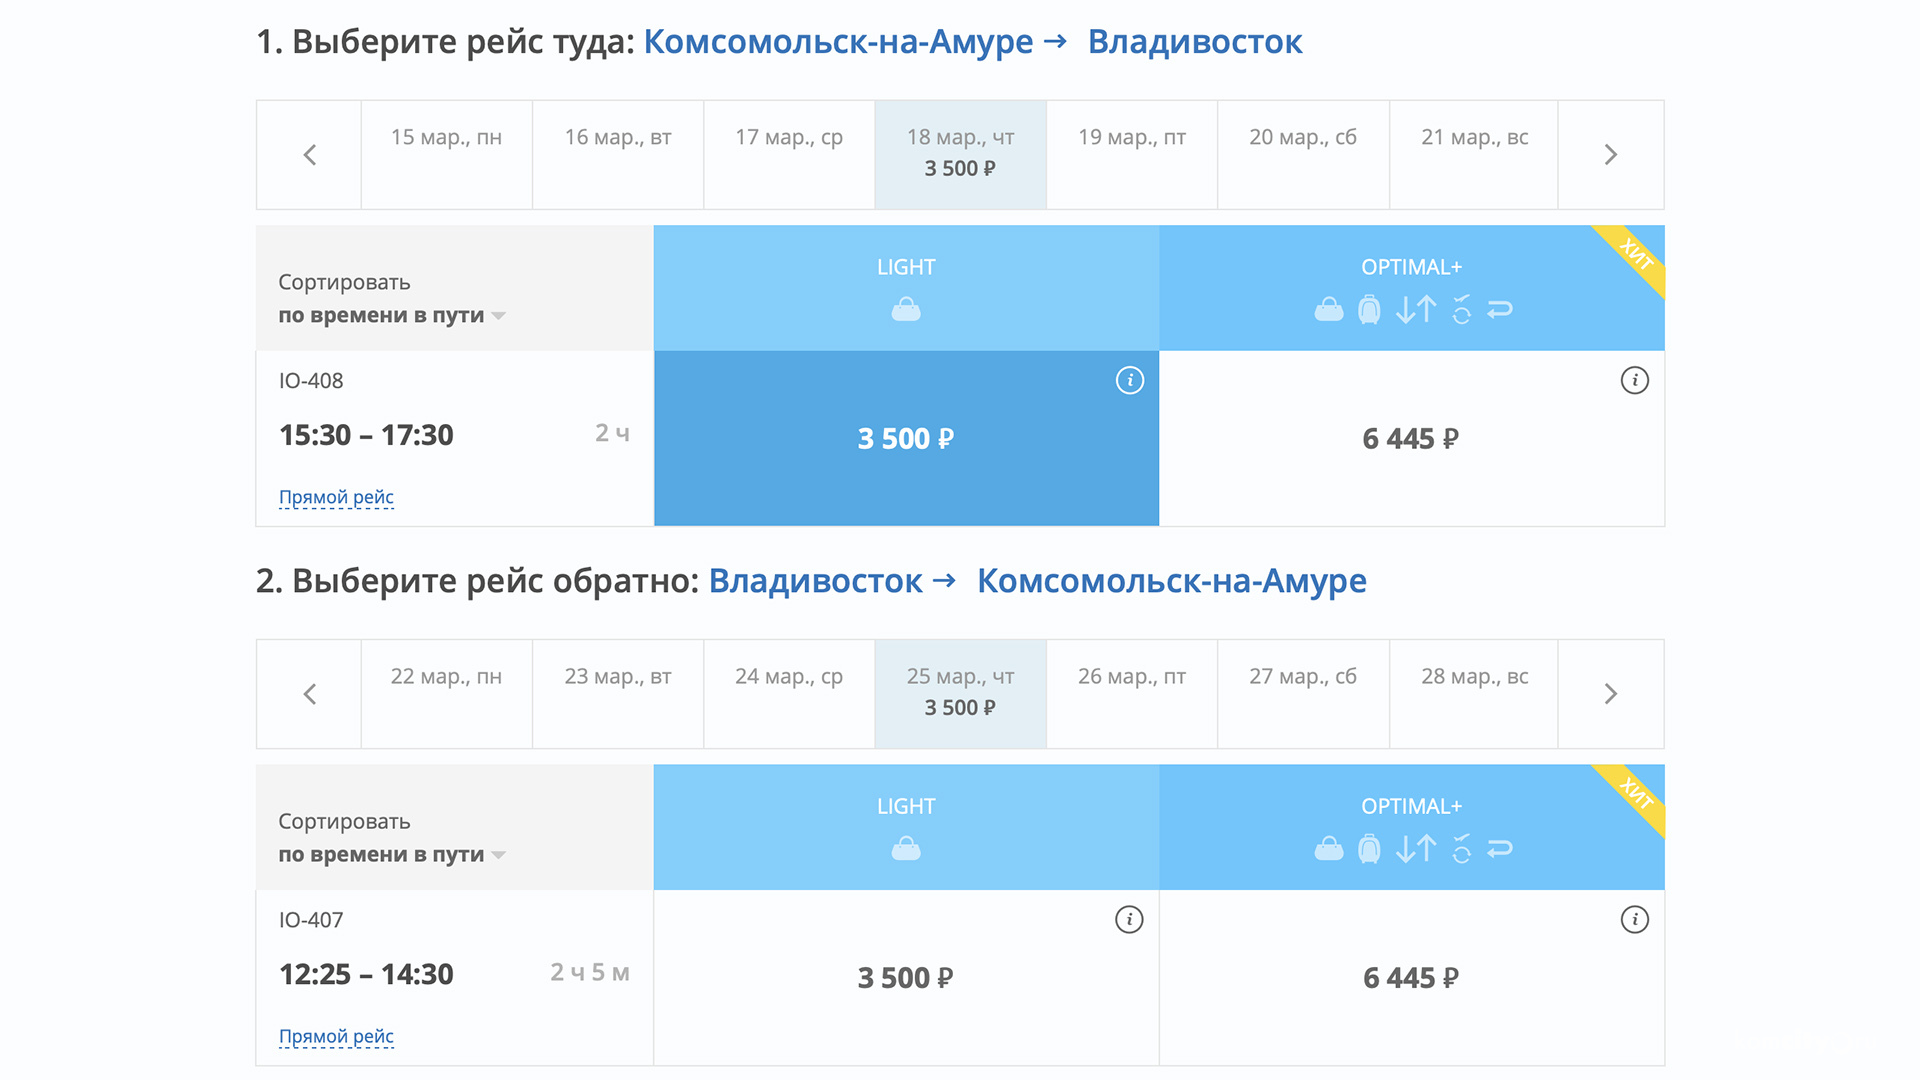Open info for outbound OPTIMAL+ 6 445 ₽ fare
Viewport: 1920px width, 1080px height.
pyautogui.click(x=1634, y=380)
